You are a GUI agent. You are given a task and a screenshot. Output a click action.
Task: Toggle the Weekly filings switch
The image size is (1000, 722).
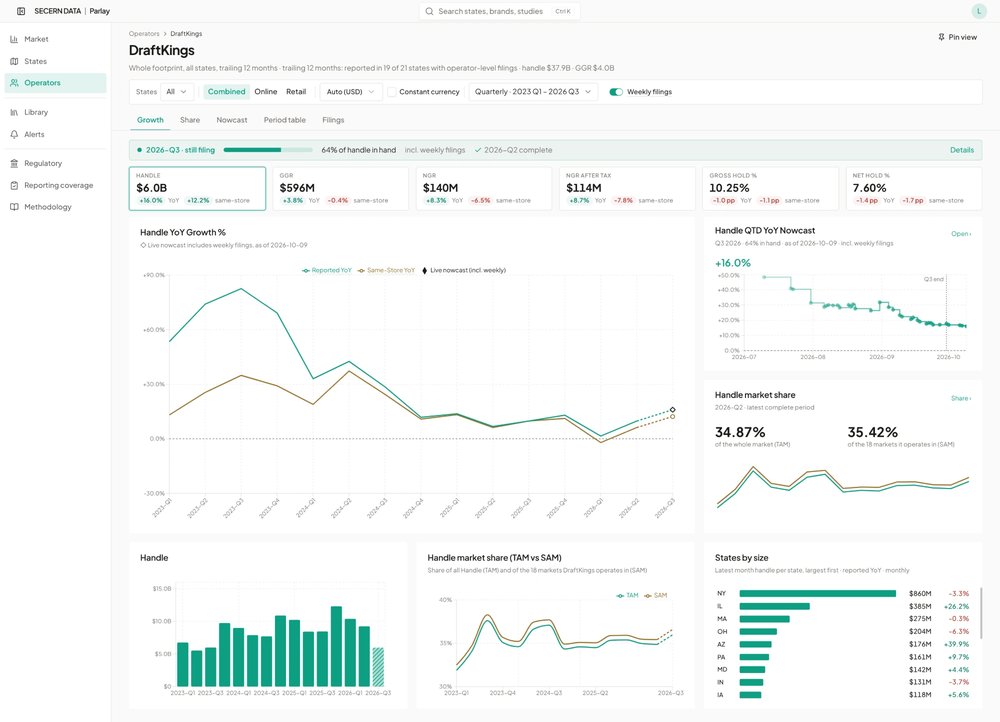(x=616, y=92)
